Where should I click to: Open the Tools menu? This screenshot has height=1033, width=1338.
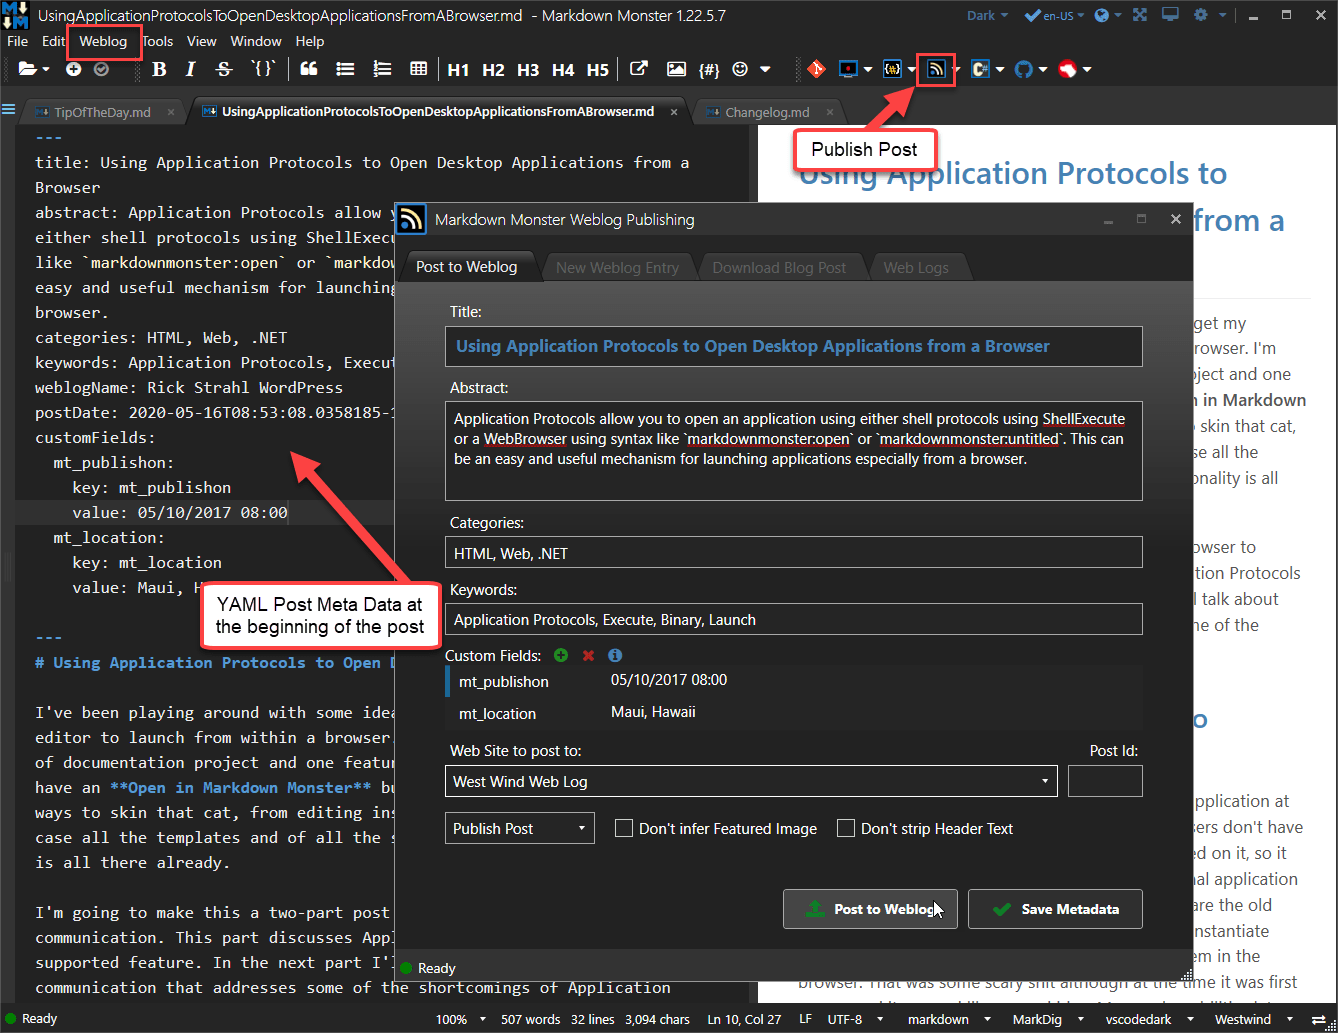[157, 41]
